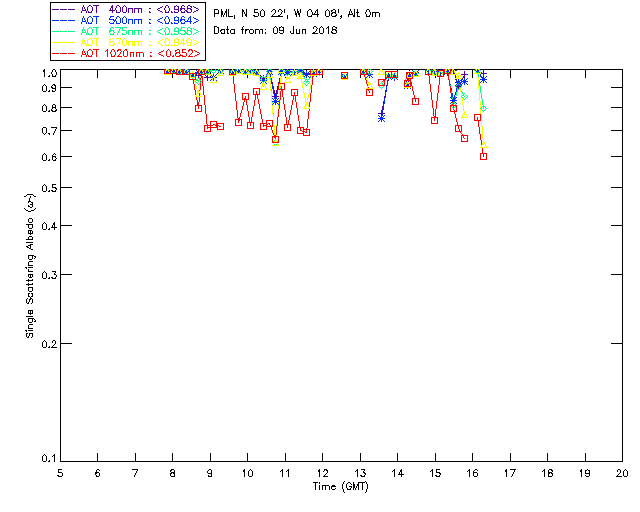
Task: Click the purple dashed line sample in legend
Action: click(64, 9)
